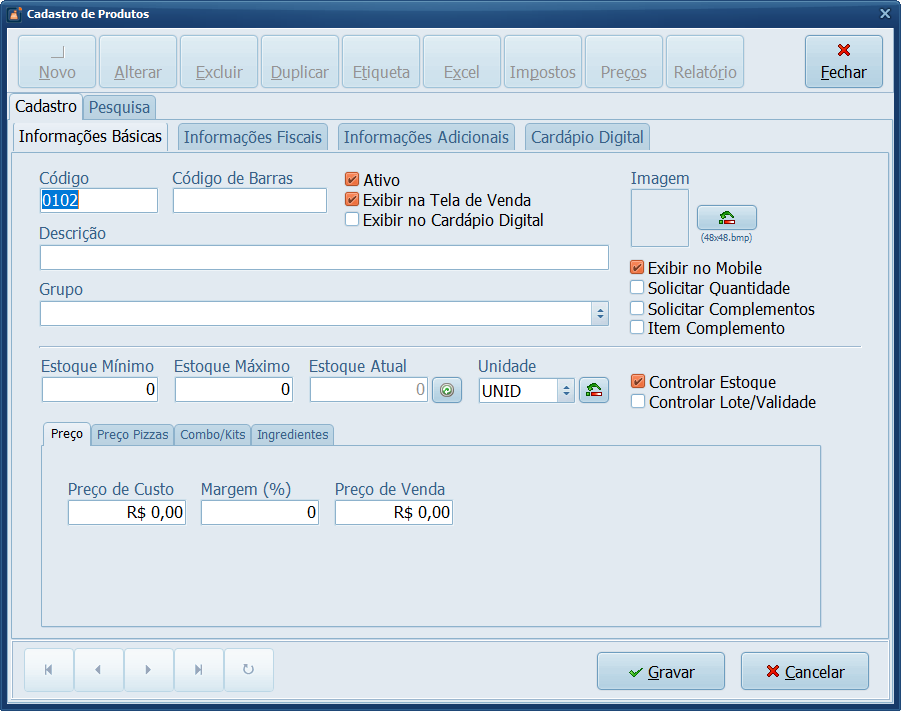Toggle Controlar Lote/Validade checkbox
Screen dimensions: 901x711
[638, 402]
